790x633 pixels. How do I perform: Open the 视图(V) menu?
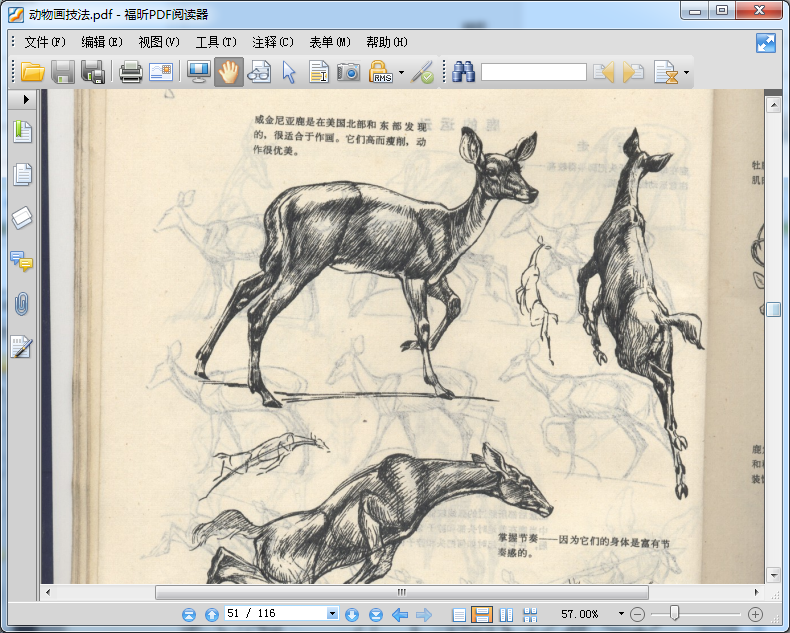pos(159,42)
